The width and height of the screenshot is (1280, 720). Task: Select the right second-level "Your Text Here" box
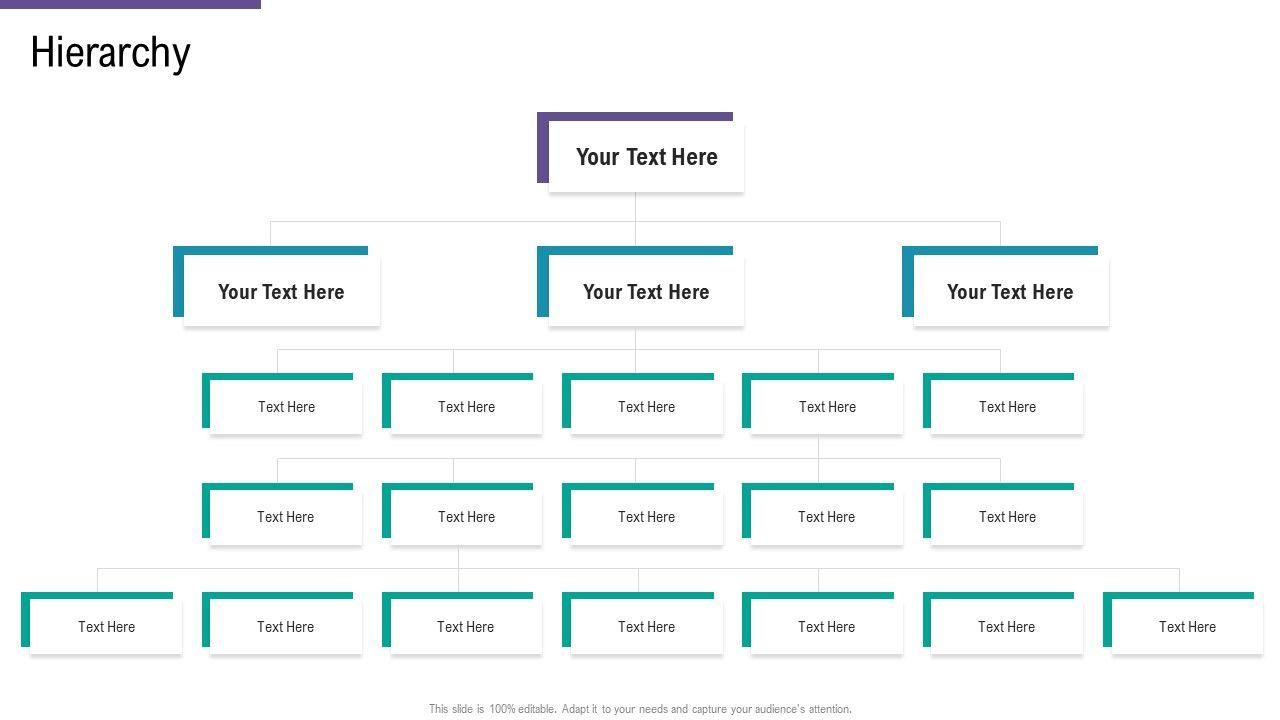coord(1010,292)
